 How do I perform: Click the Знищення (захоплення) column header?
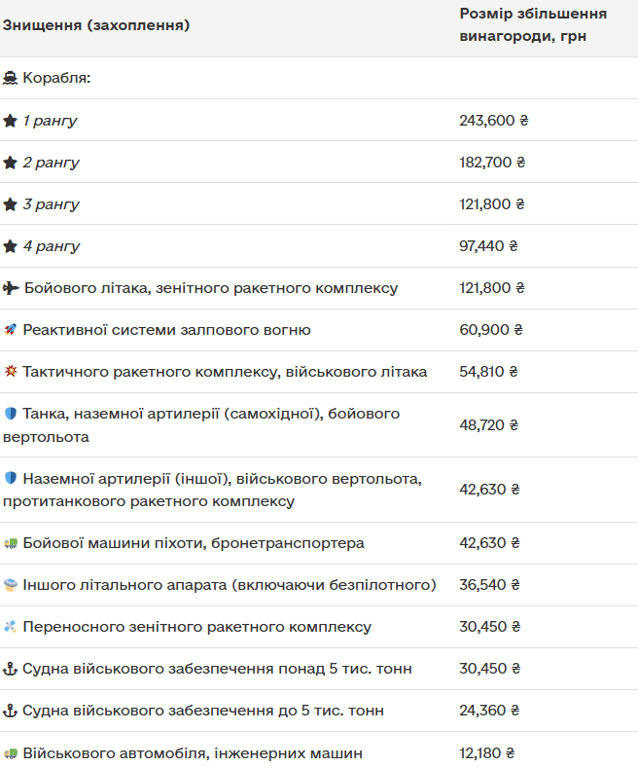point(96,25)
